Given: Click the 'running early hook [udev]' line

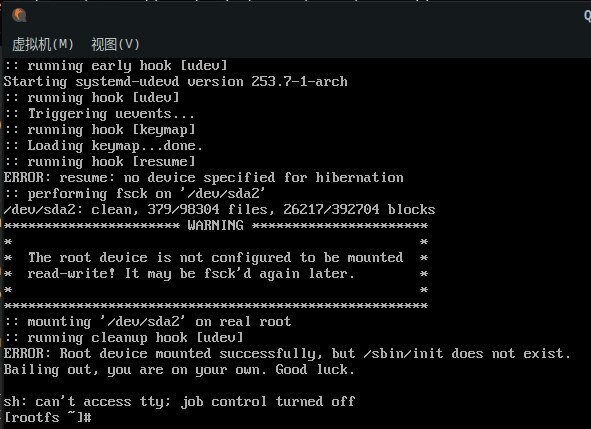Looking at the screenshot, I should [116, 66].
